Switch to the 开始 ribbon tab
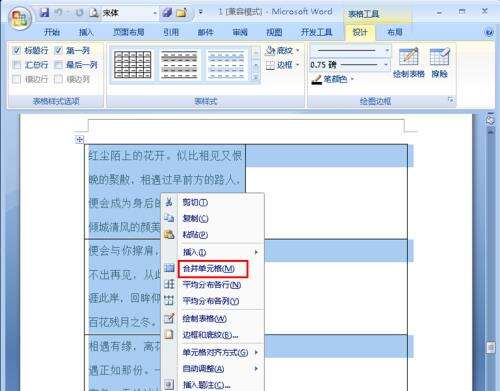500x391 pixels. pos(52,32)
